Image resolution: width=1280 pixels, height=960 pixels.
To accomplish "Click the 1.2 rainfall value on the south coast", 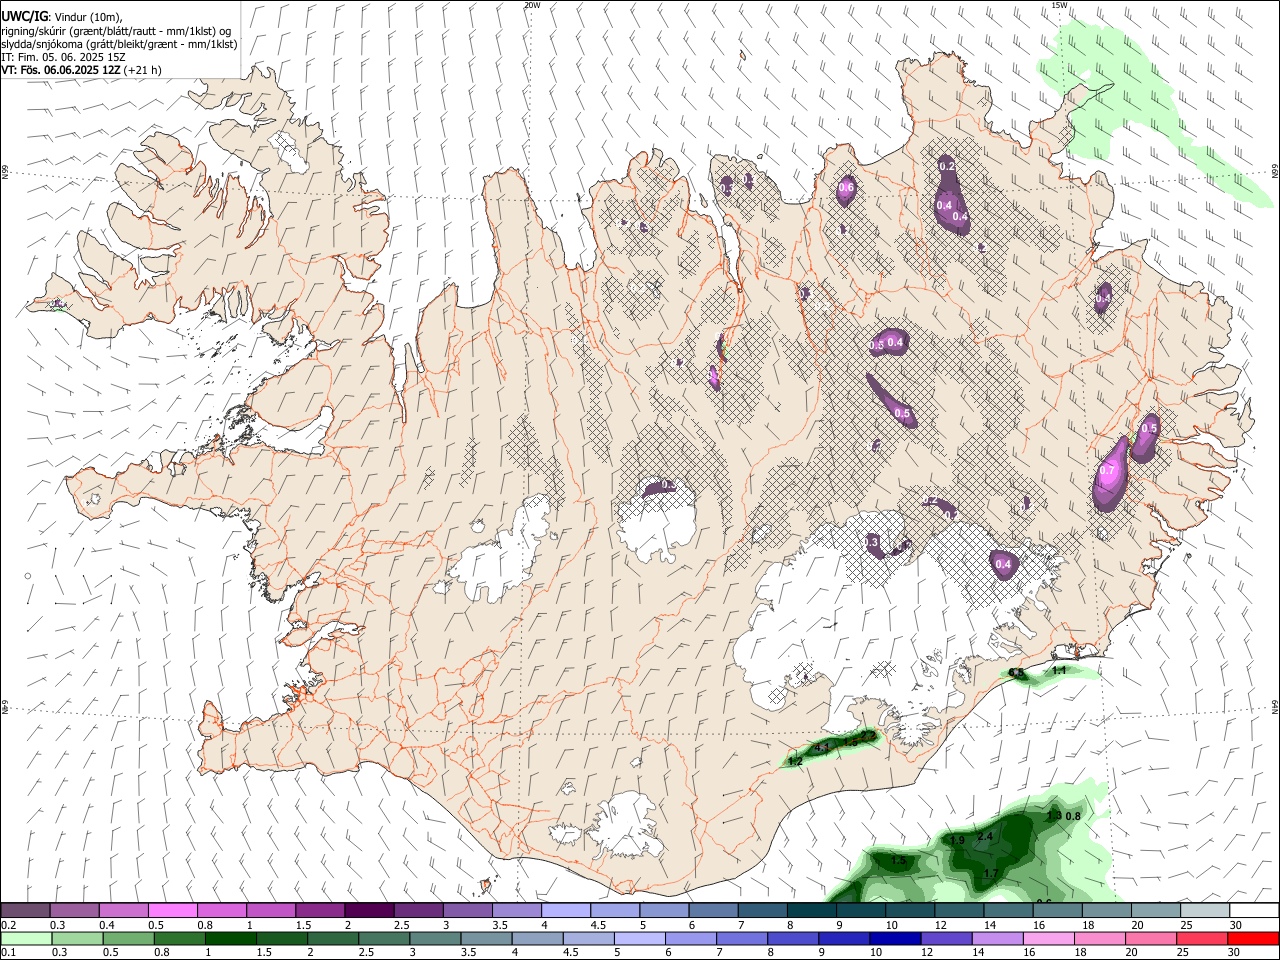I will 796,761.
